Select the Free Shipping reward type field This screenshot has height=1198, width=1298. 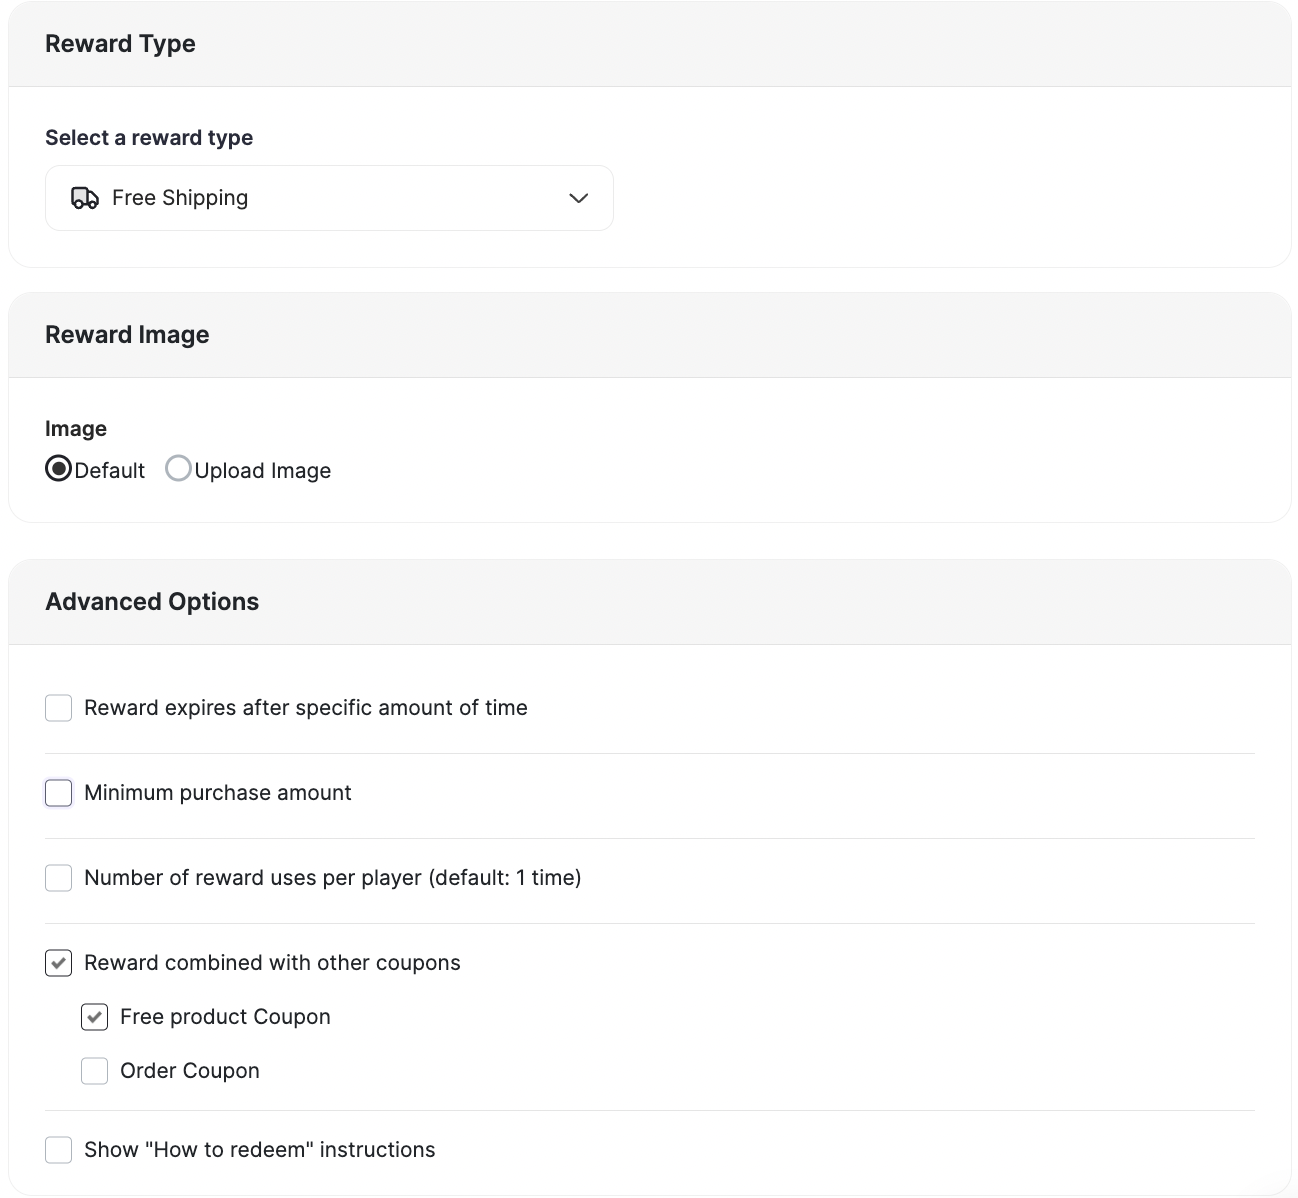click(330, 197)
